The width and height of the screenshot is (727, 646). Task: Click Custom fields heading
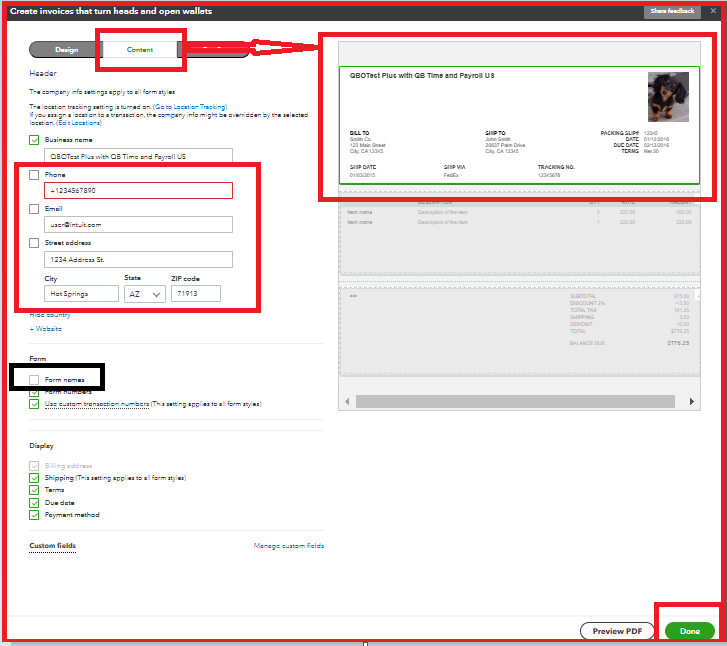52,546
